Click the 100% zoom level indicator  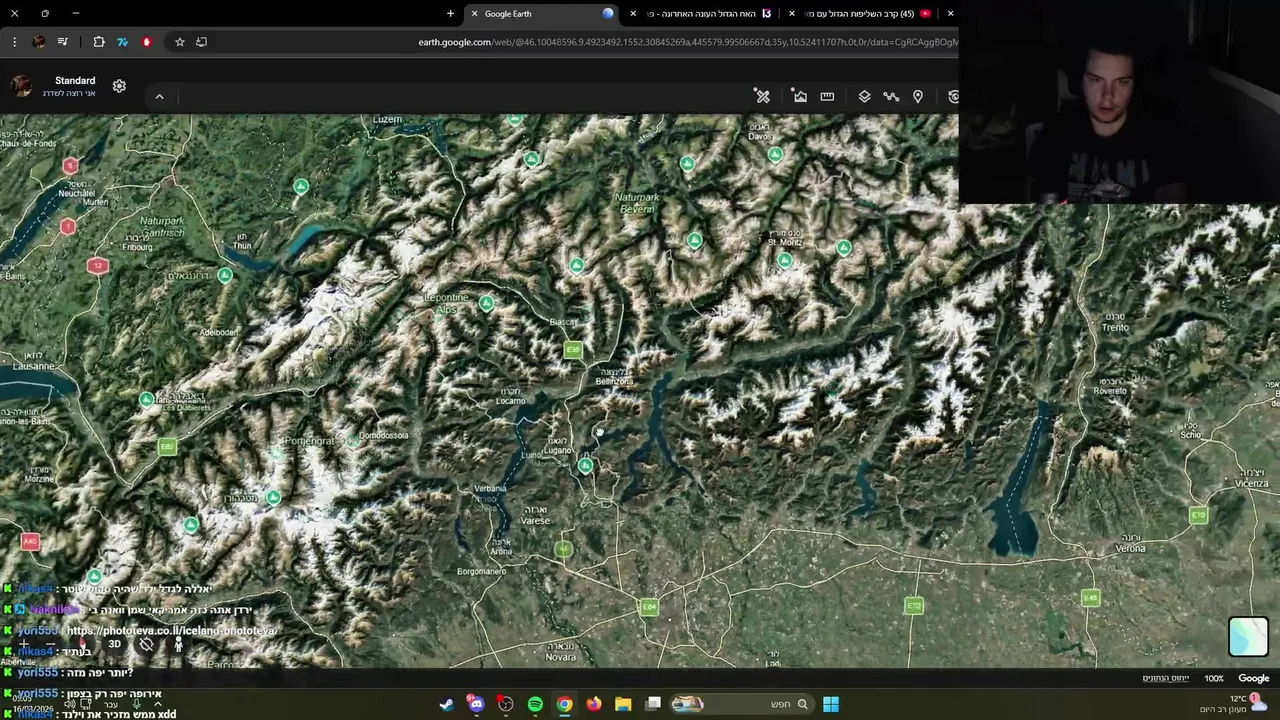(1214, 678)
